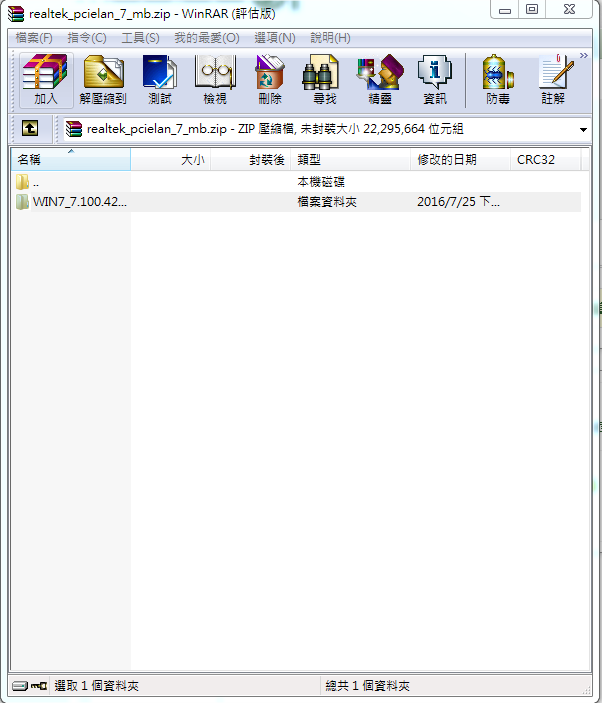This screenshot has width=602, height=703.
Task: Open the 我的最愛(O) menu
Action: click(207, 38)
